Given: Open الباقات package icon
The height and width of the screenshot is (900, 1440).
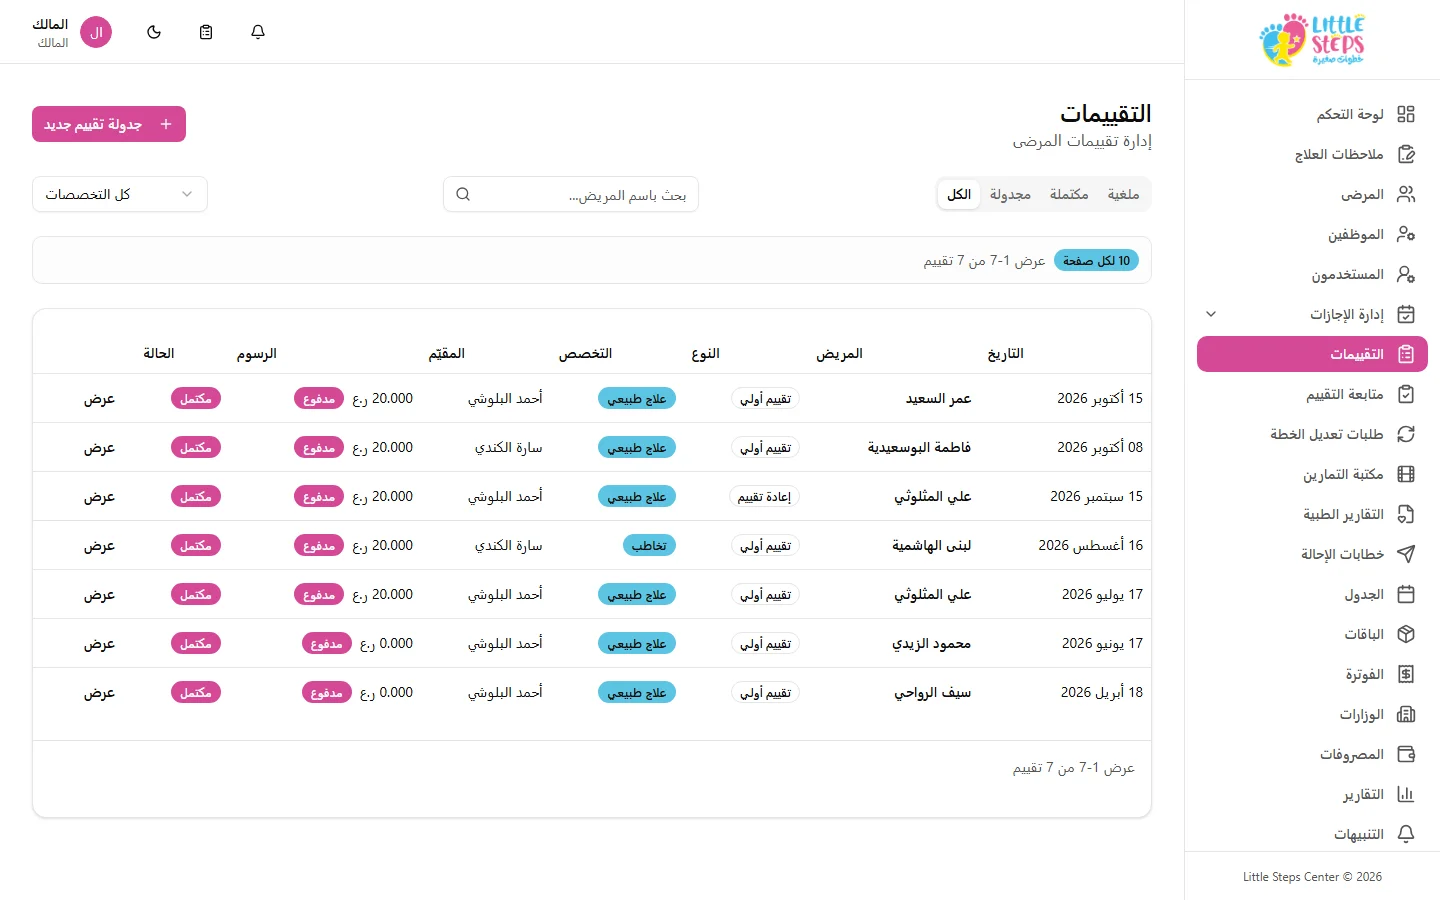Looking at the screenshot, I should tap(1406, 634).
